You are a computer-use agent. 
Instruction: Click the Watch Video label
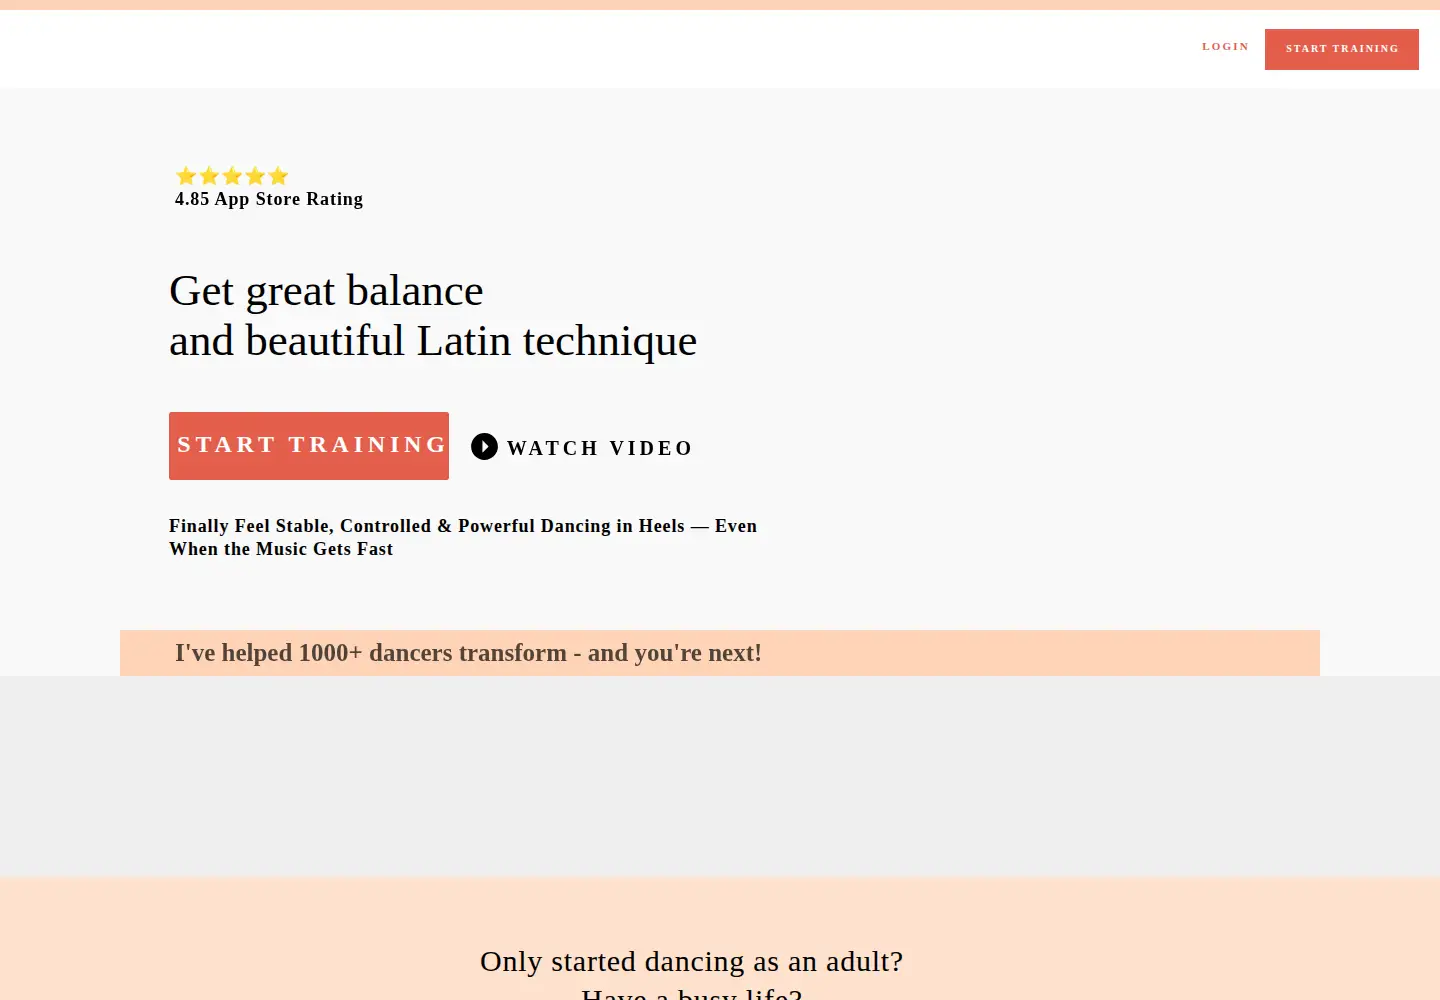pyautogui.click(x=600, y=448)
